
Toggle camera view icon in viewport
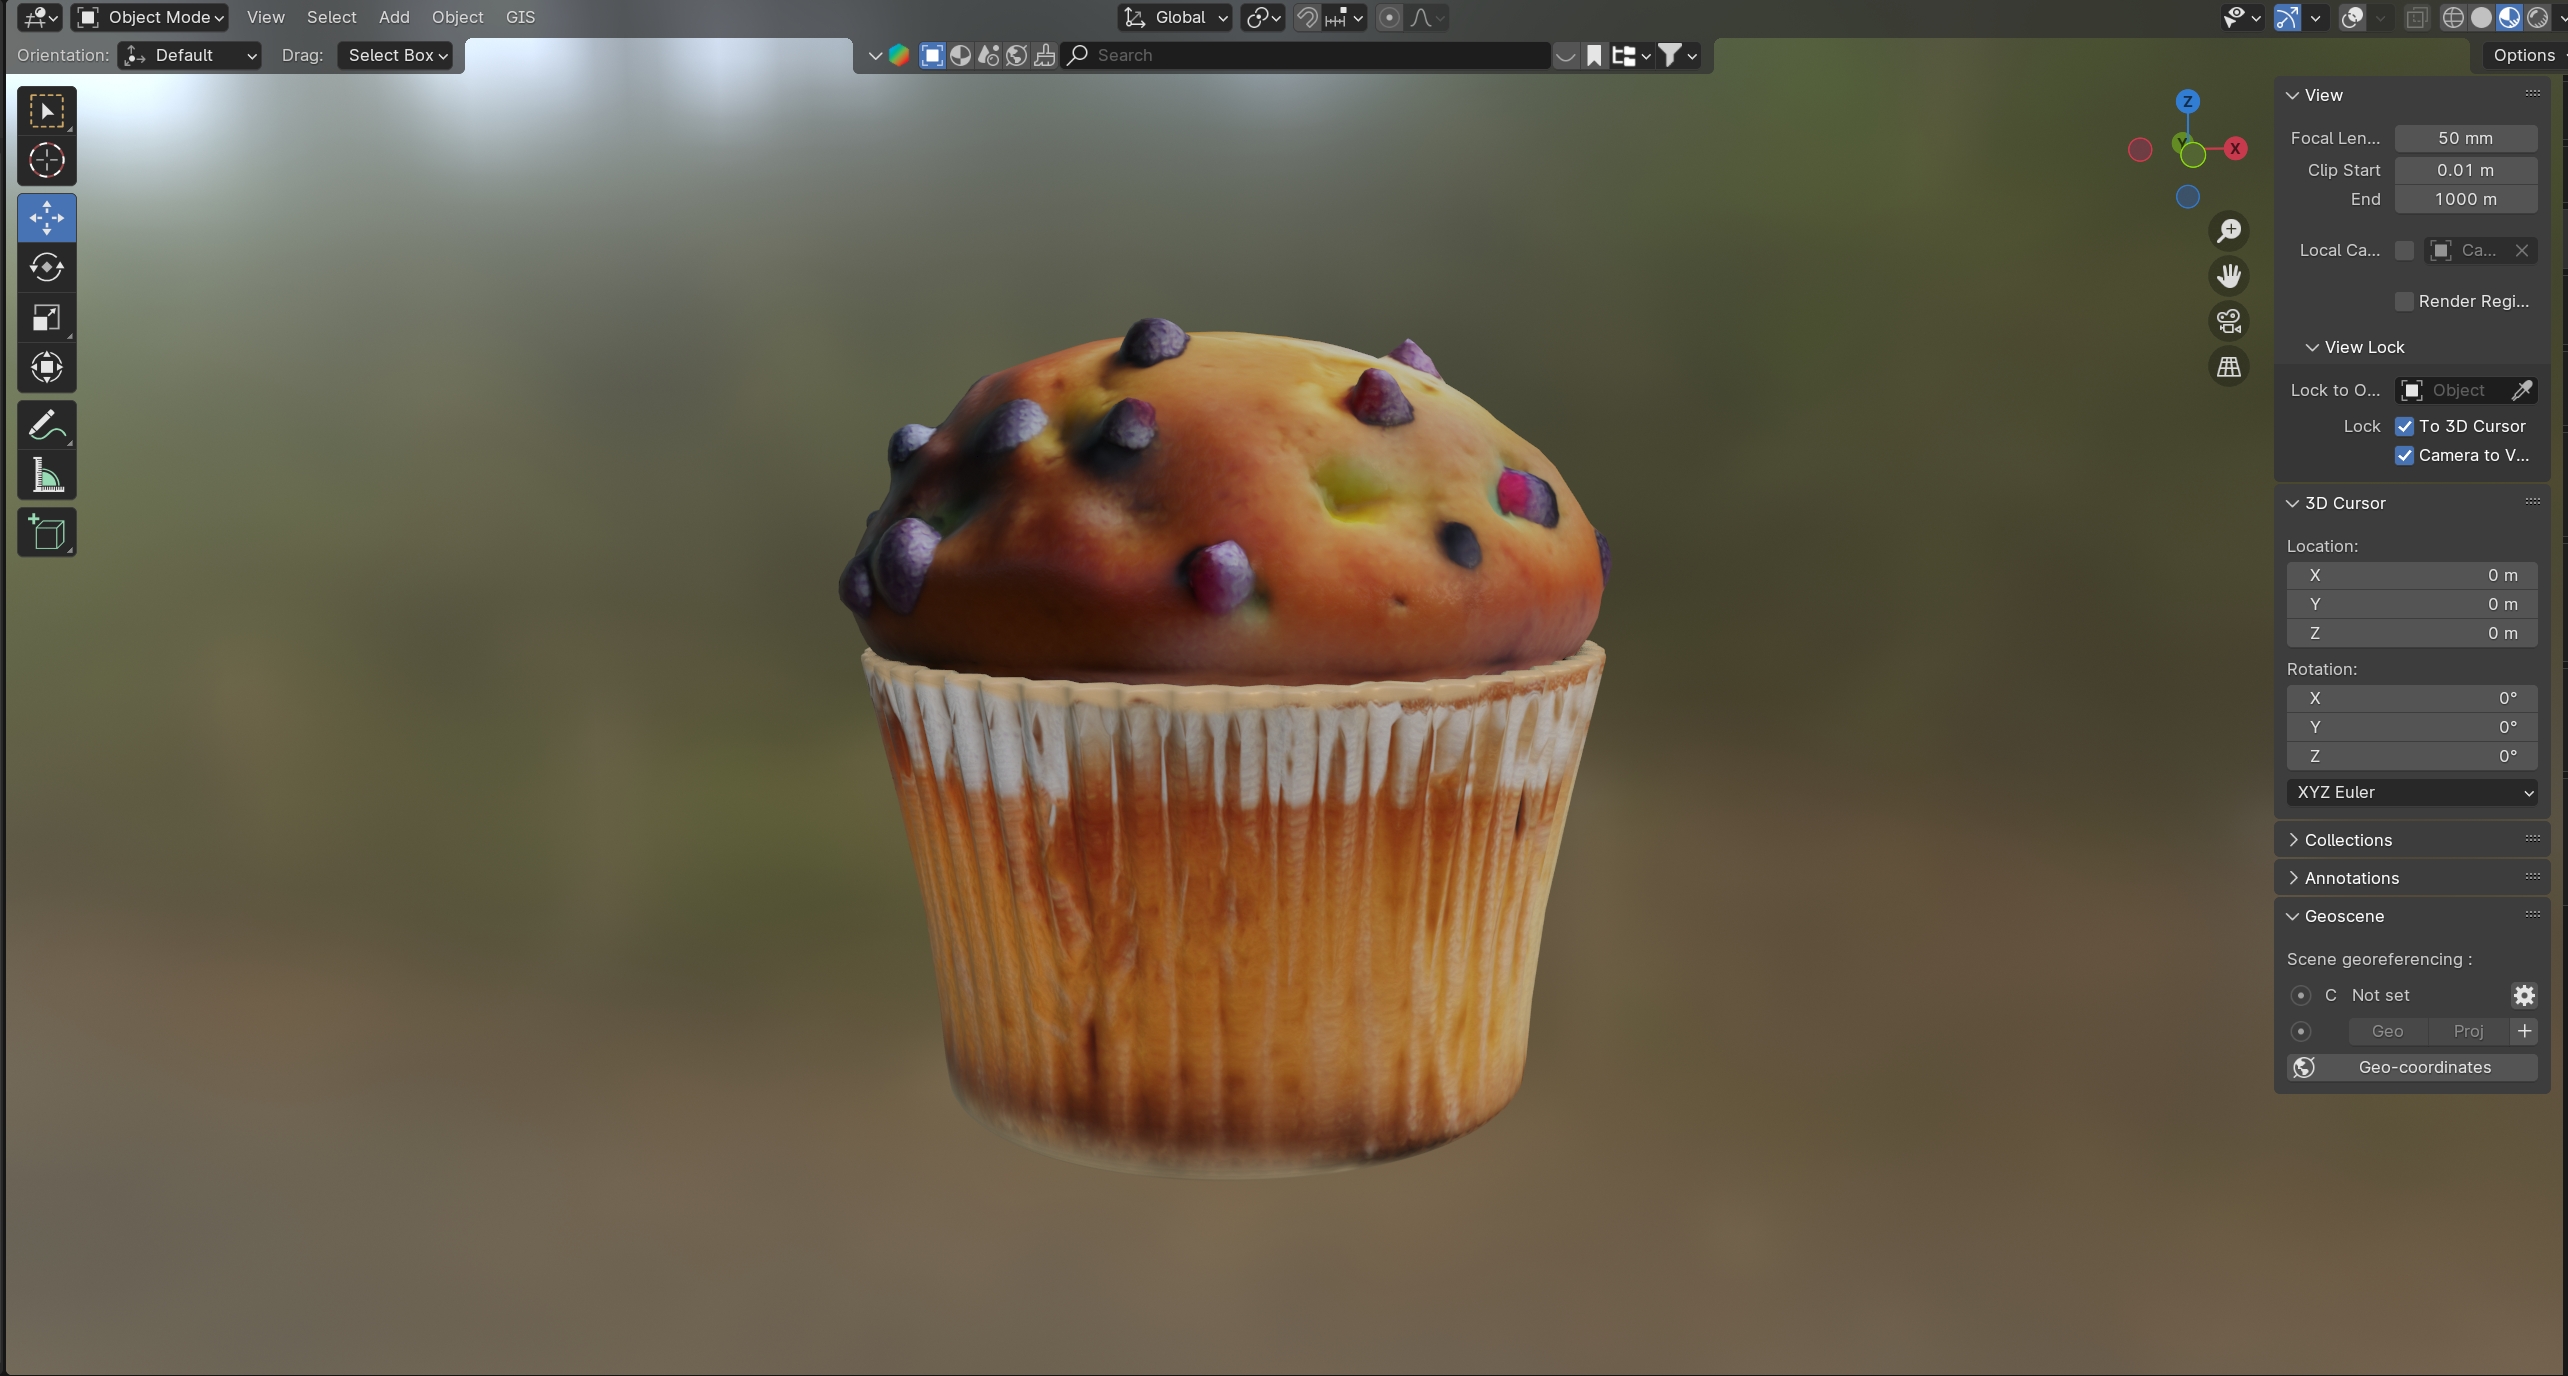click(x=2228, y=322)
